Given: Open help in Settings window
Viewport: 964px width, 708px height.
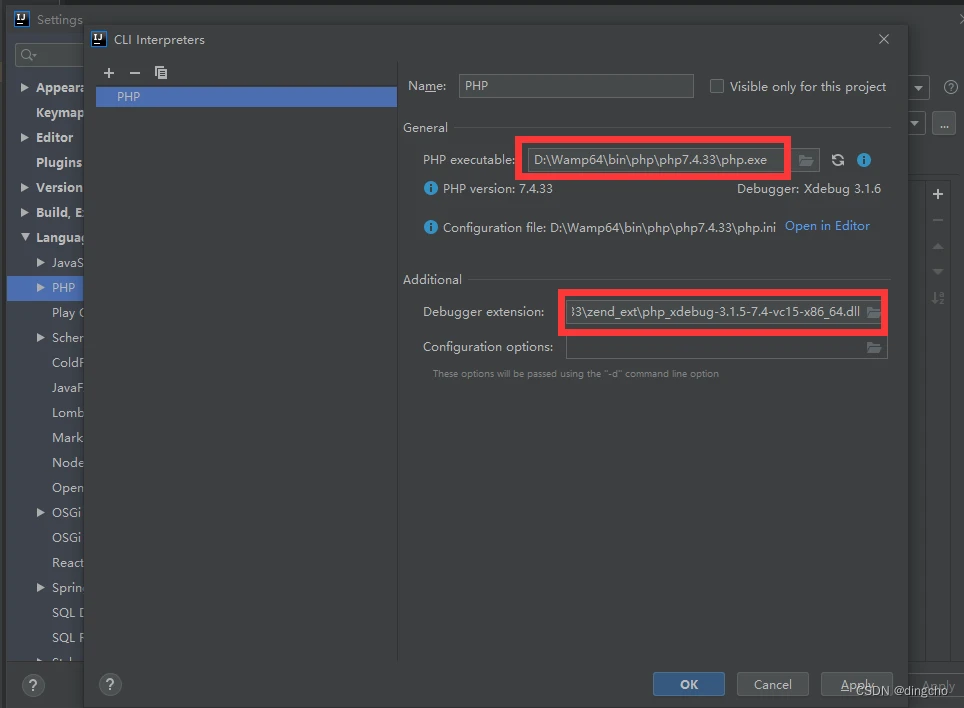Looking at the screenshot, I should click(33, 685).
